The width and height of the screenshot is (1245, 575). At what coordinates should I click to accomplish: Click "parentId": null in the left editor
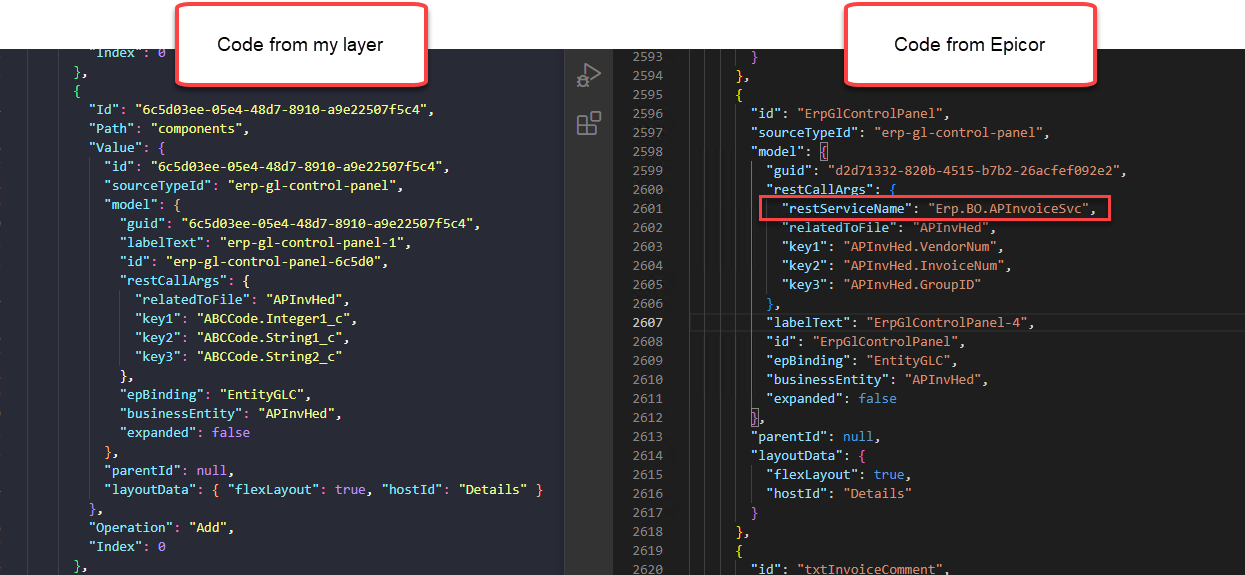[x=168, y=471]
